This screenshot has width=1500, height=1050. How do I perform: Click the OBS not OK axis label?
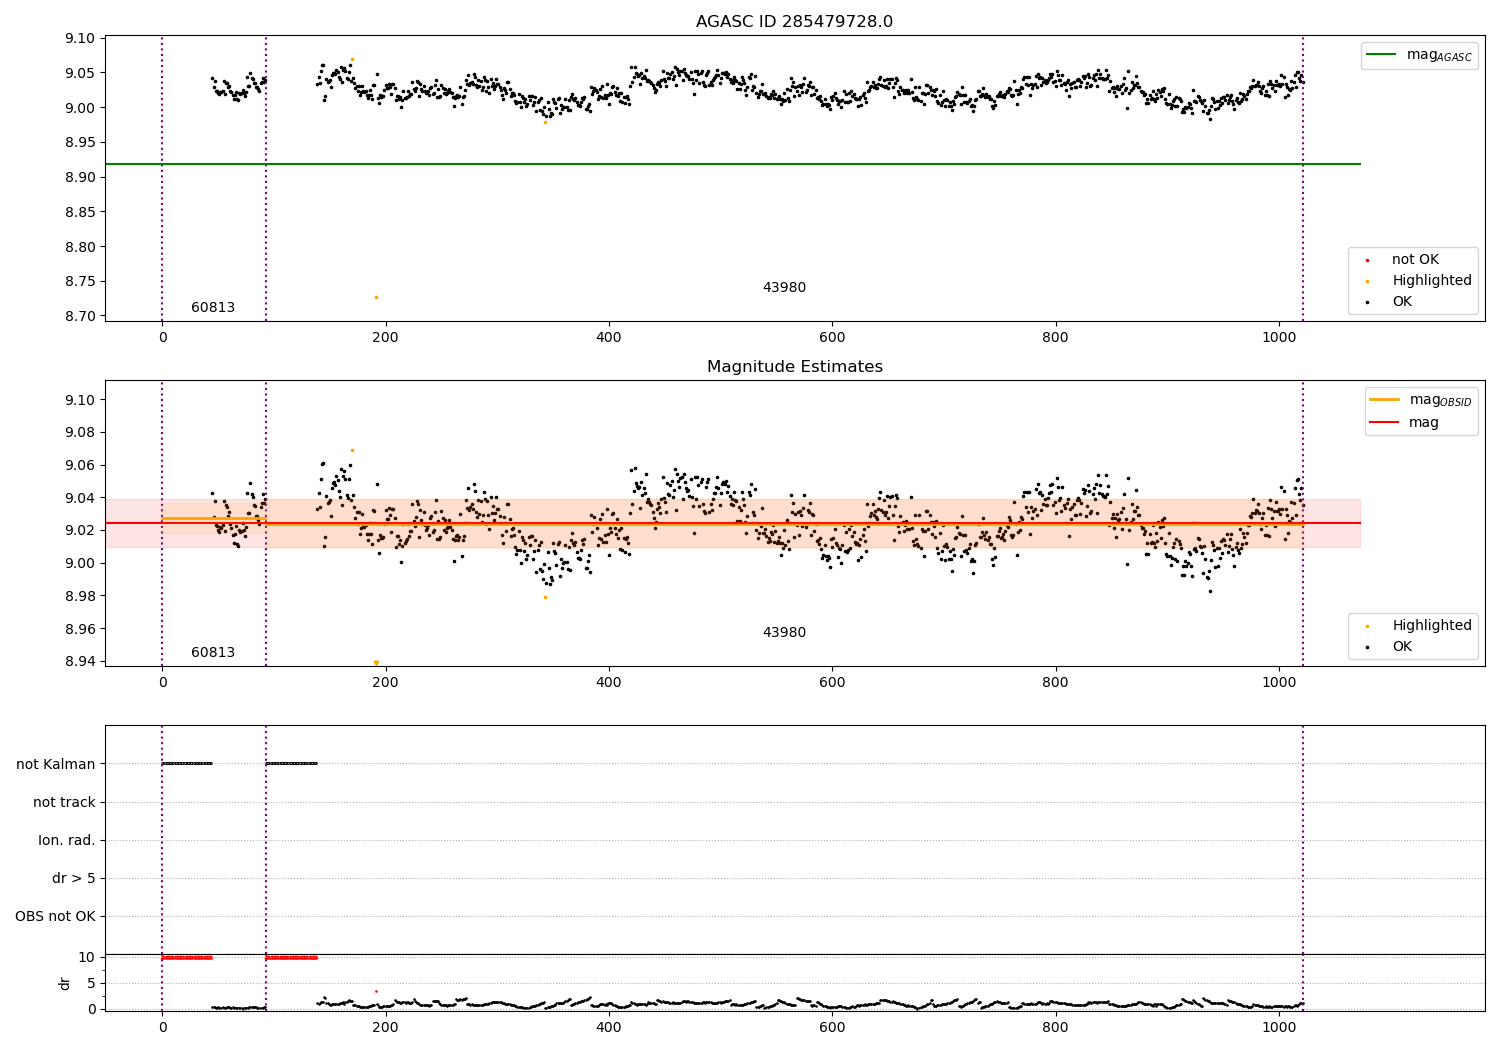click(55, 917)
